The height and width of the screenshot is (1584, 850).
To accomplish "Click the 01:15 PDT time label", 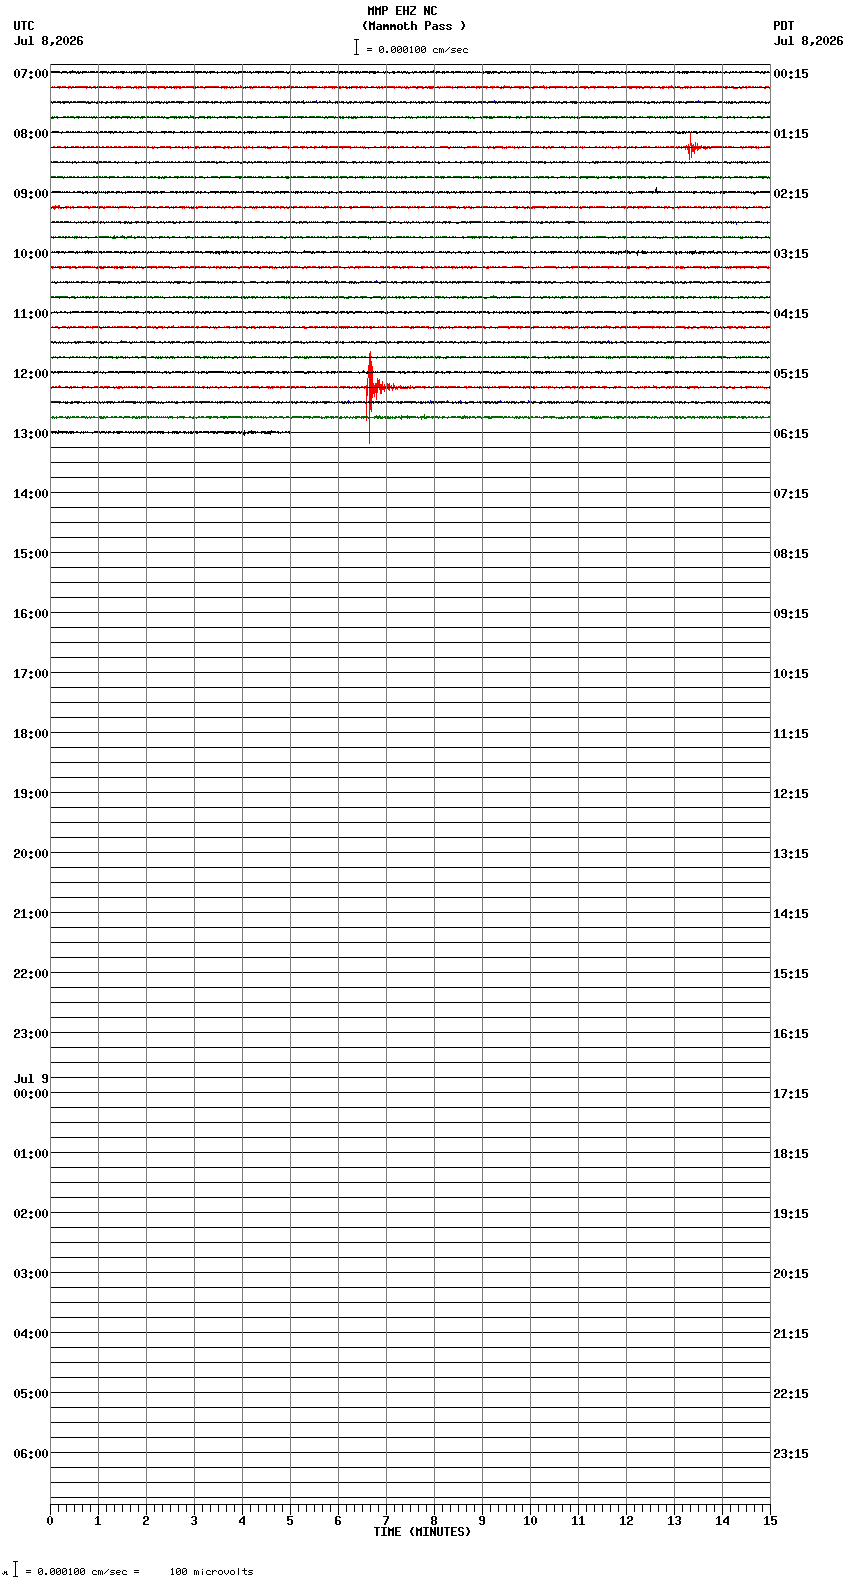I will pos(791,134).
